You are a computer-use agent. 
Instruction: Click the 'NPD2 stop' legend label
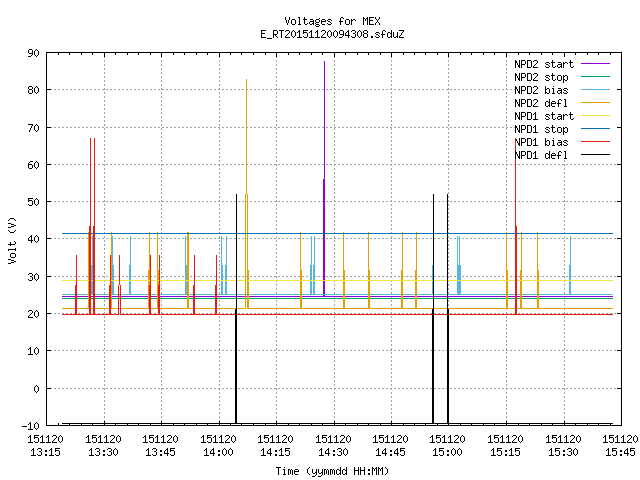541,77
